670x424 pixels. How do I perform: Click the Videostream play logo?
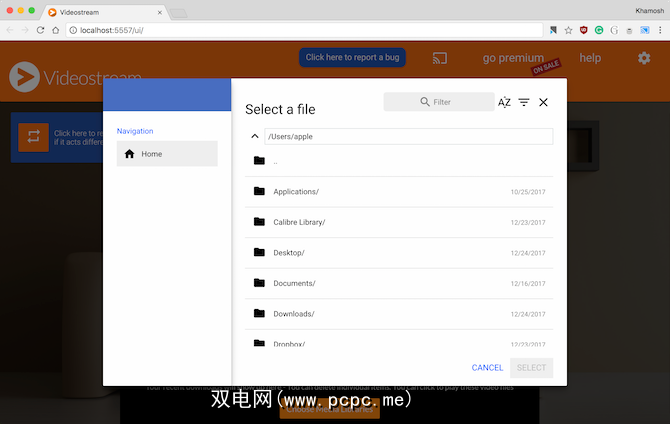click(x=24, y=77)
